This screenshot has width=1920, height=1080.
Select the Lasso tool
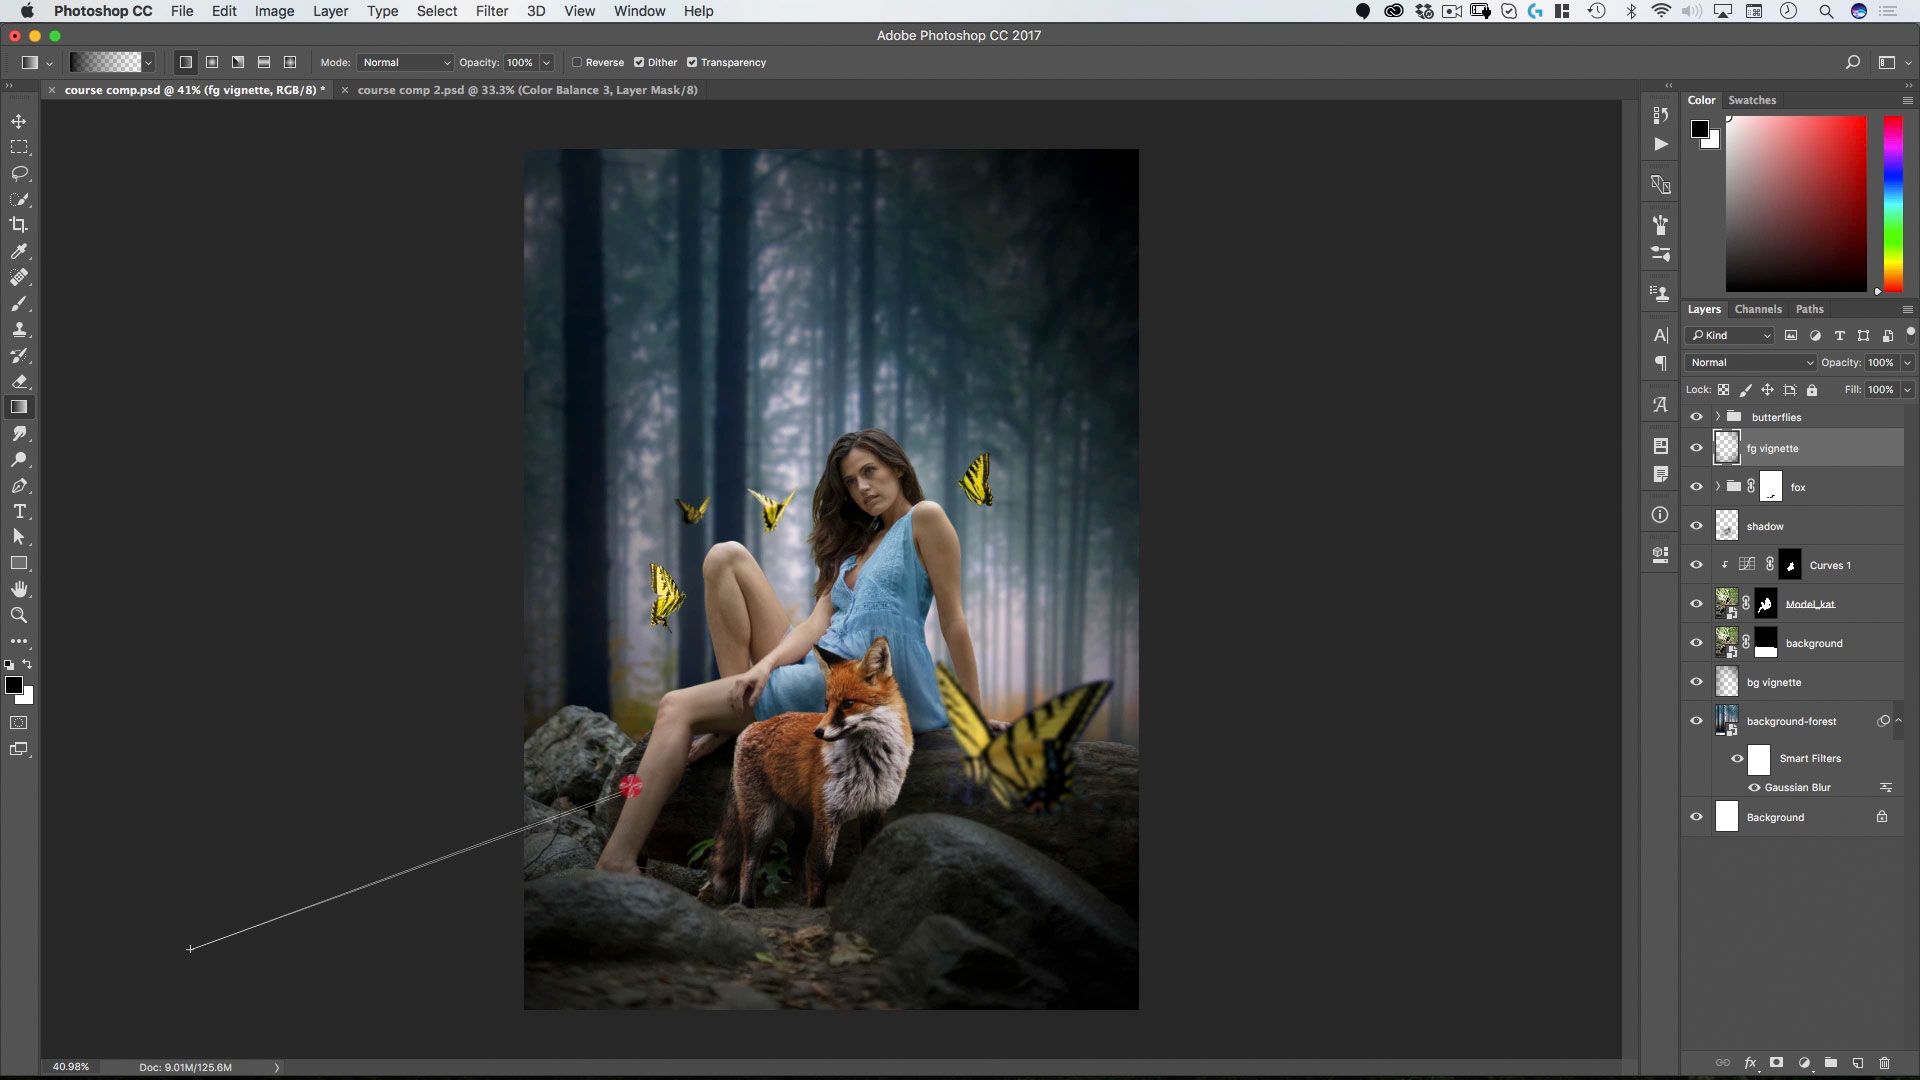19,173
